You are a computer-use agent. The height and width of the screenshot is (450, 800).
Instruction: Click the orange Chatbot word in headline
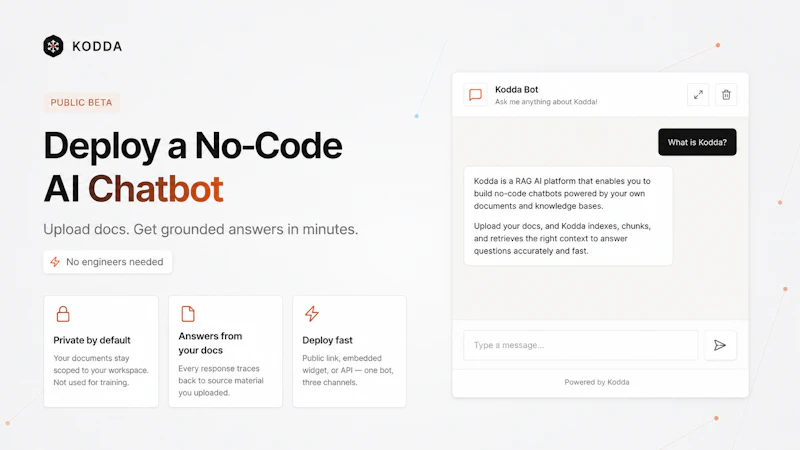point(156,189)
